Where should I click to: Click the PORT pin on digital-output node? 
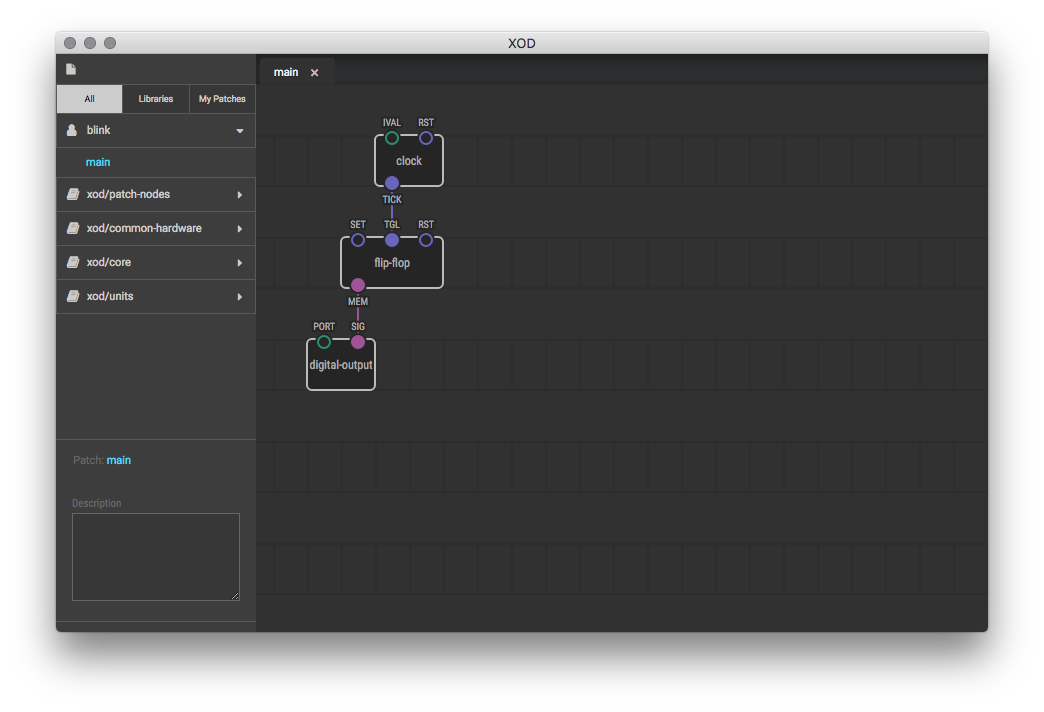click(324, 342)
